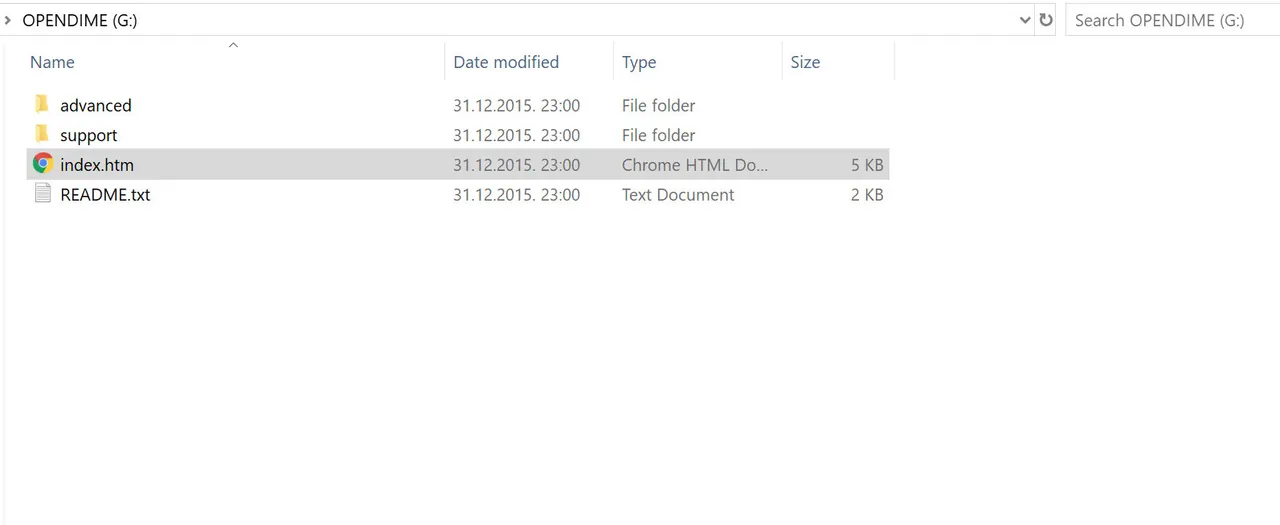
Task: Click the 2 KB size of README.txt
Action: [x=867, y=195]
